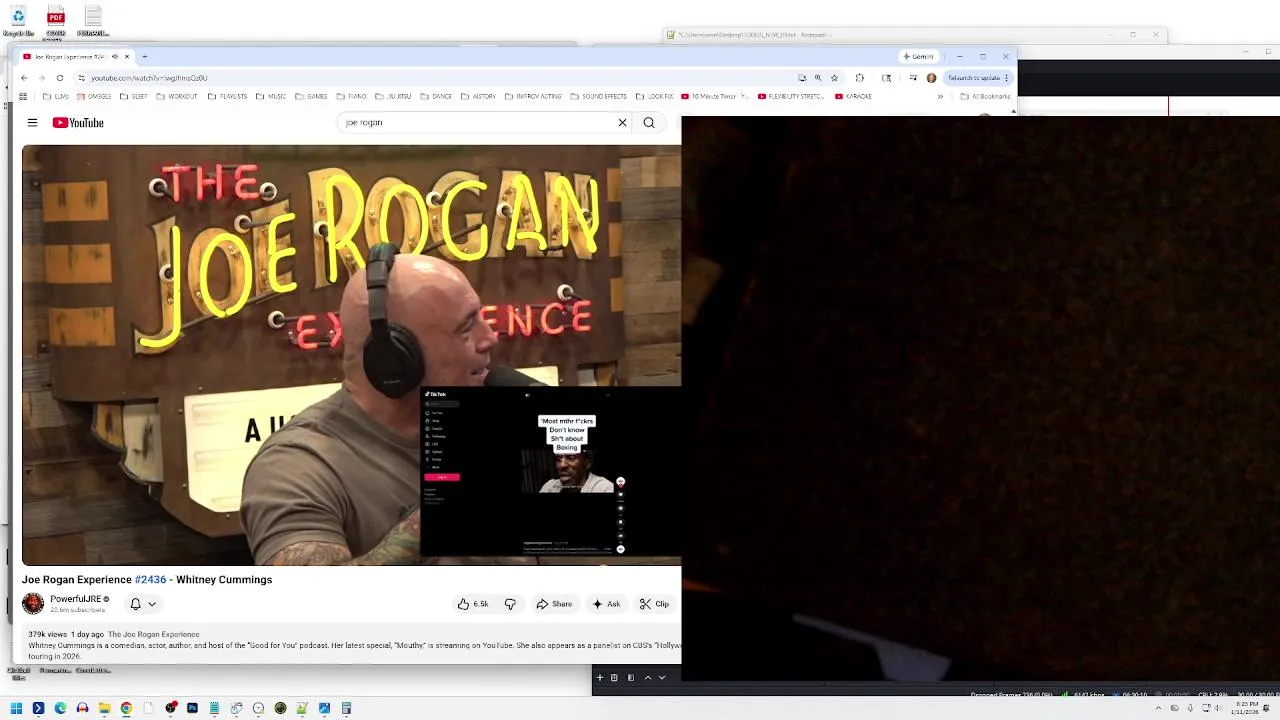Open the taskbar clock and date
Screen dimensions: 1280x720
click(1245, 708)
